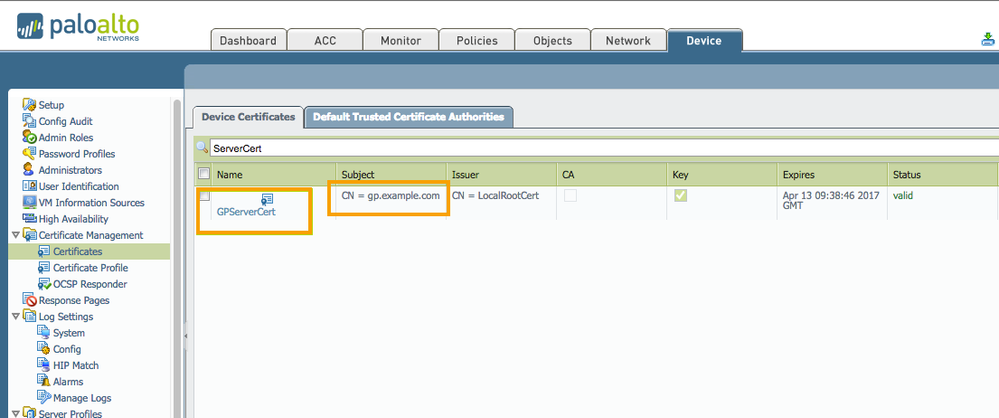
Task: Toggle the select-all checkbox in Name header
Action: pyautogui.click(x=204, y=173)
